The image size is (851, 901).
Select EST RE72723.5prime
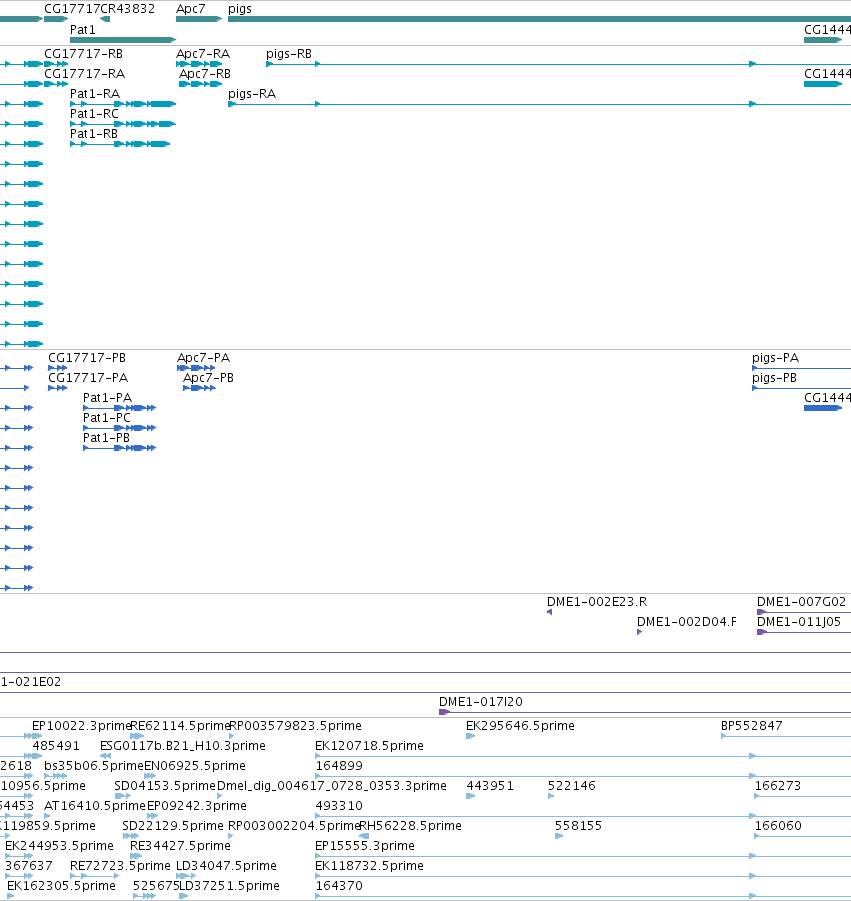click(95, 876)
